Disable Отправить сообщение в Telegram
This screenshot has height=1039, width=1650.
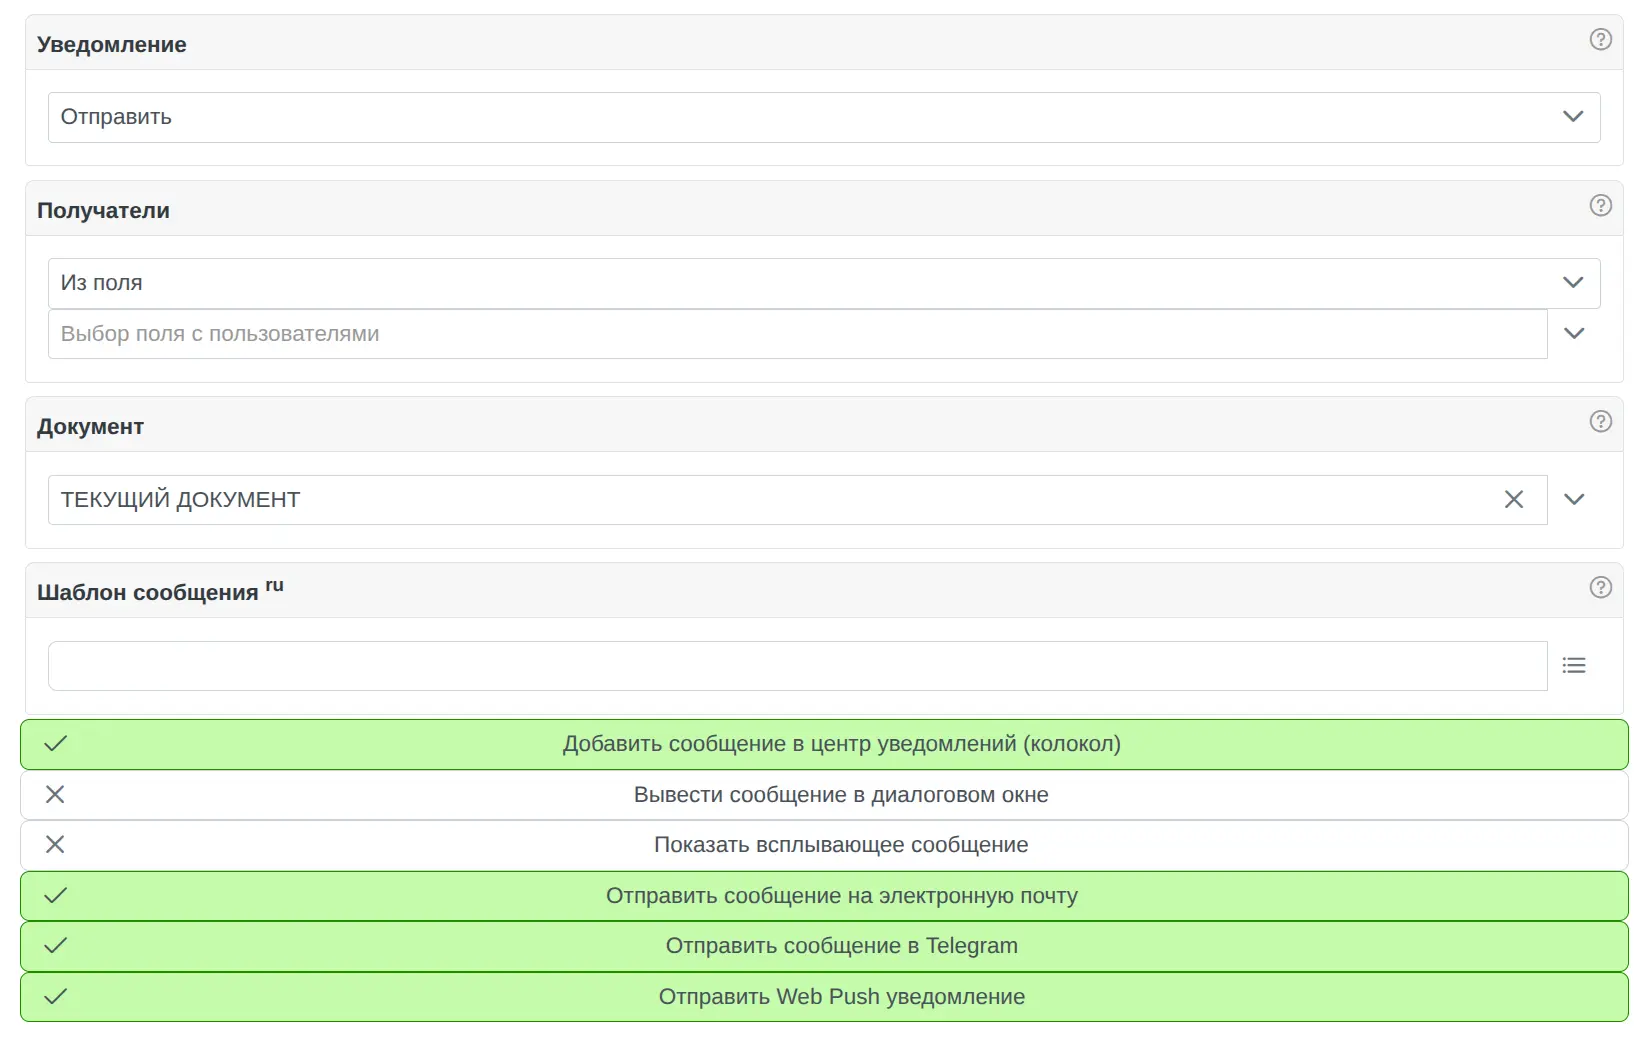[x=840, y=946]
